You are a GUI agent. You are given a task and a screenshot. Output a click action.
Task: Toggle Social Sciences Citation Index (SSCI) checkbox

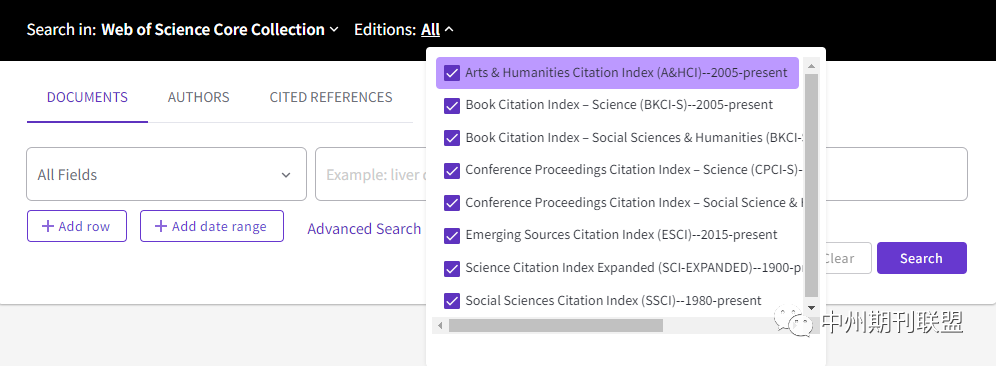[x=452, y=301]
